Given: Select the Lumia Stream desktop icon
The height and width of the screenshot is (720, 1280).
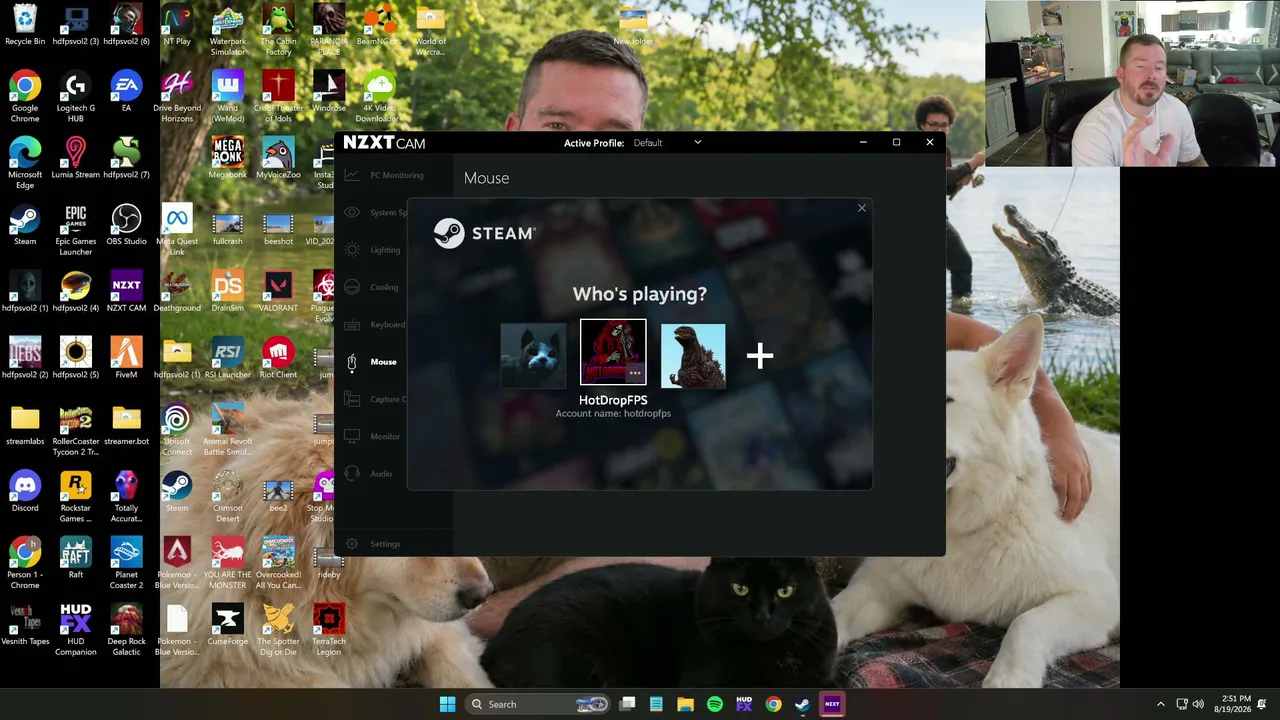Looking at the screenshot, I should 76,158.
